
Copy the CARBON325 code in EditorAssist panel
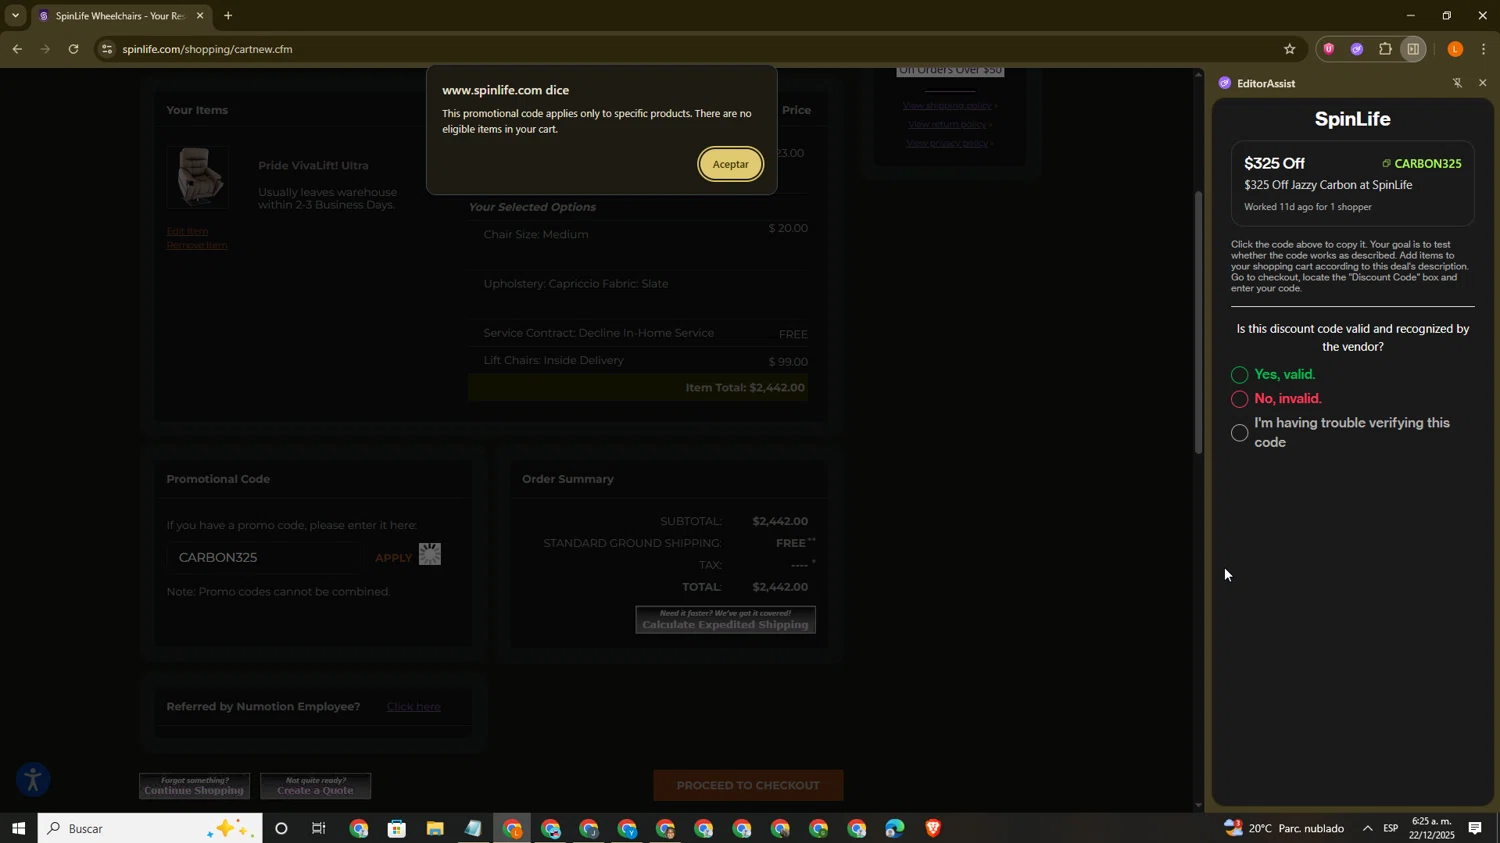[x=1421, y=164]
